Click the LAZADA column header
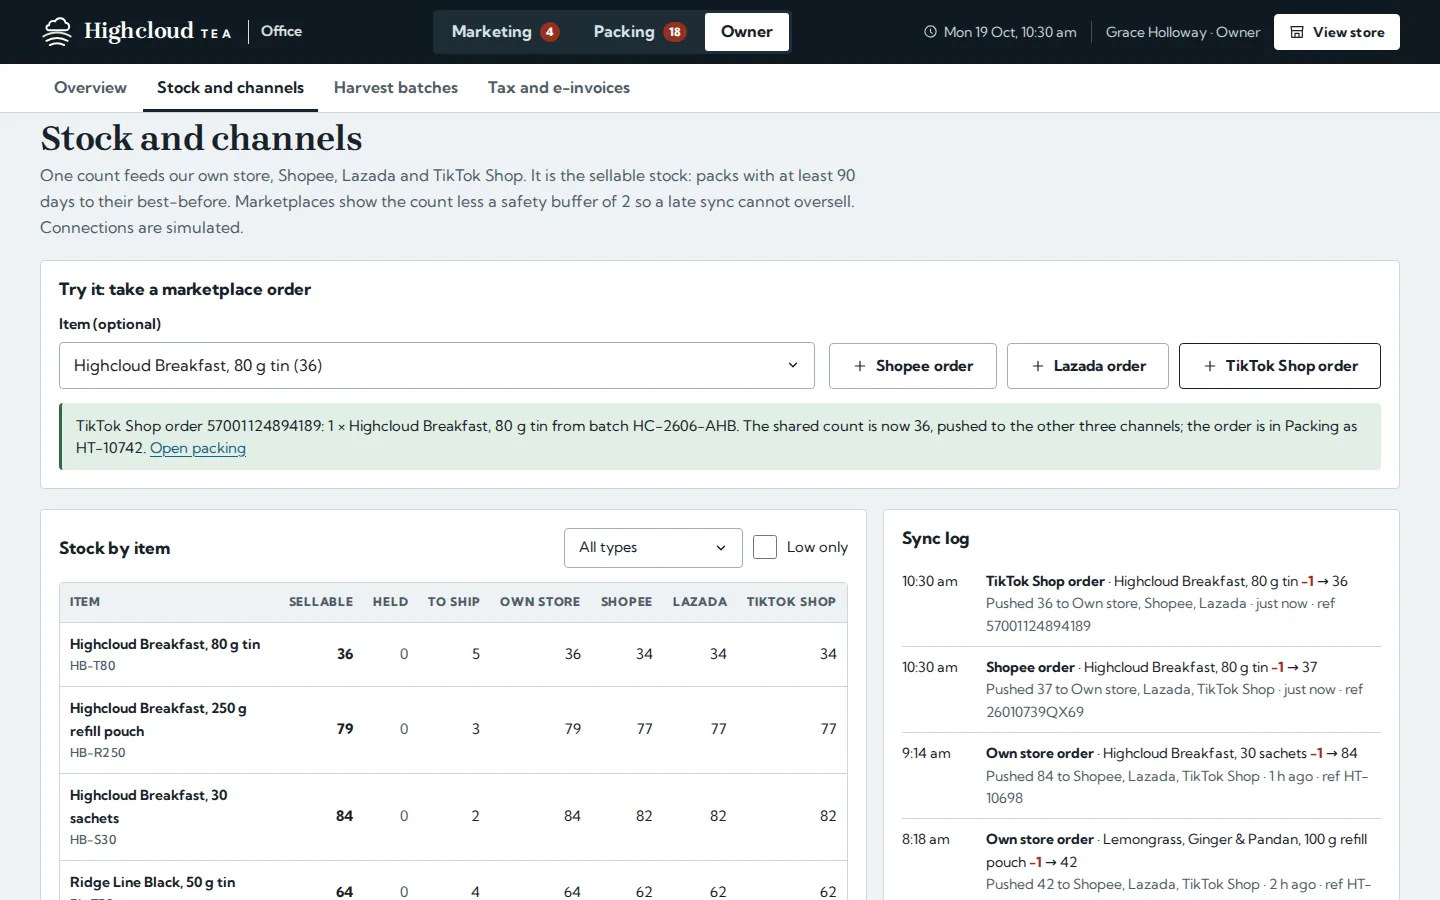Image resolution: width=1440 pixels, height=900 pixels. [700, 602]
